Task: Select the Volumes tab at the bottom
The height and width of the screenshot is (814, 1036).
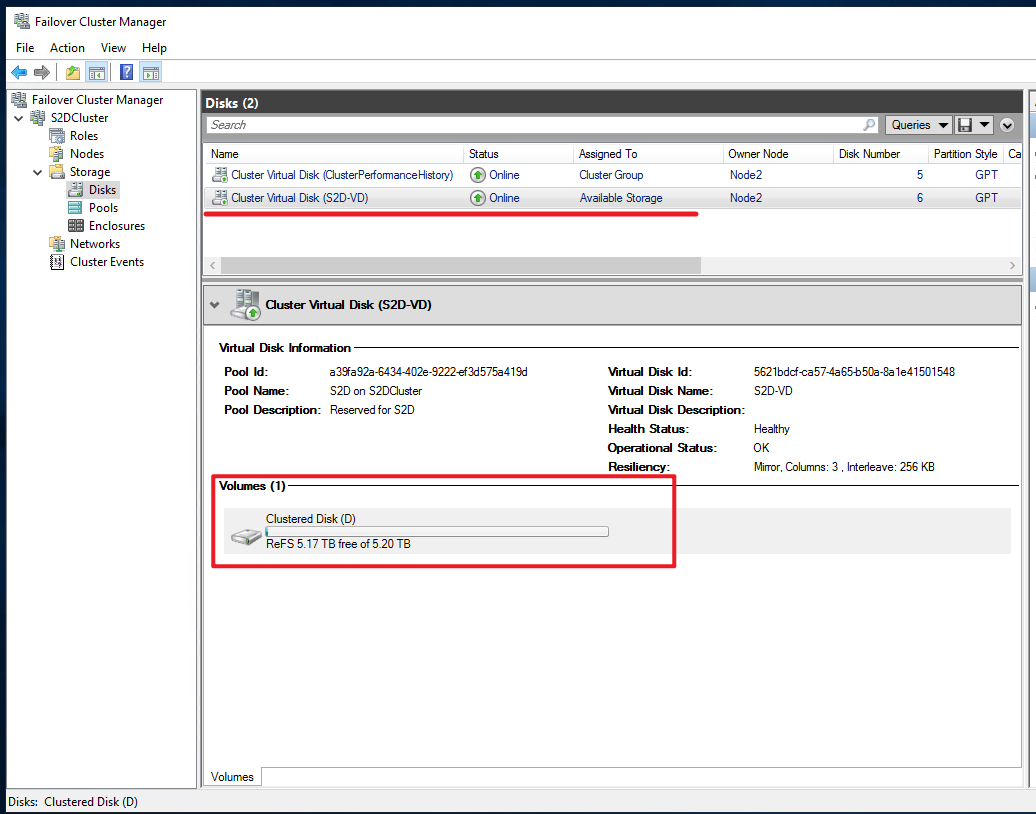Action: click(x=232, y=777)
